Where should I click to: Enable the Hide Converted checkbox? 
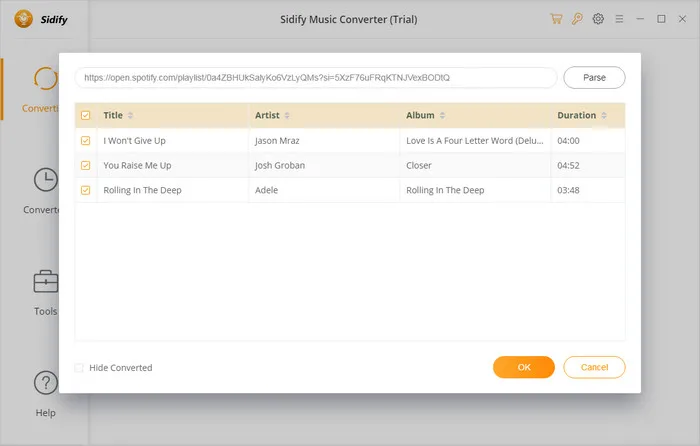click(80, 368)
